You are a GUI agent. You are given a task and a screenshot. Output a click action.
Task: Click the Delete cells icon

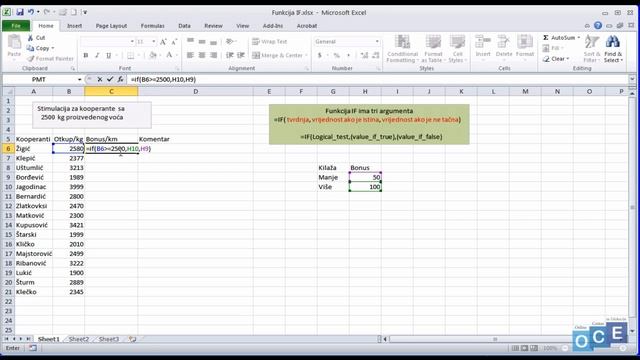click(x=504, y=42)
